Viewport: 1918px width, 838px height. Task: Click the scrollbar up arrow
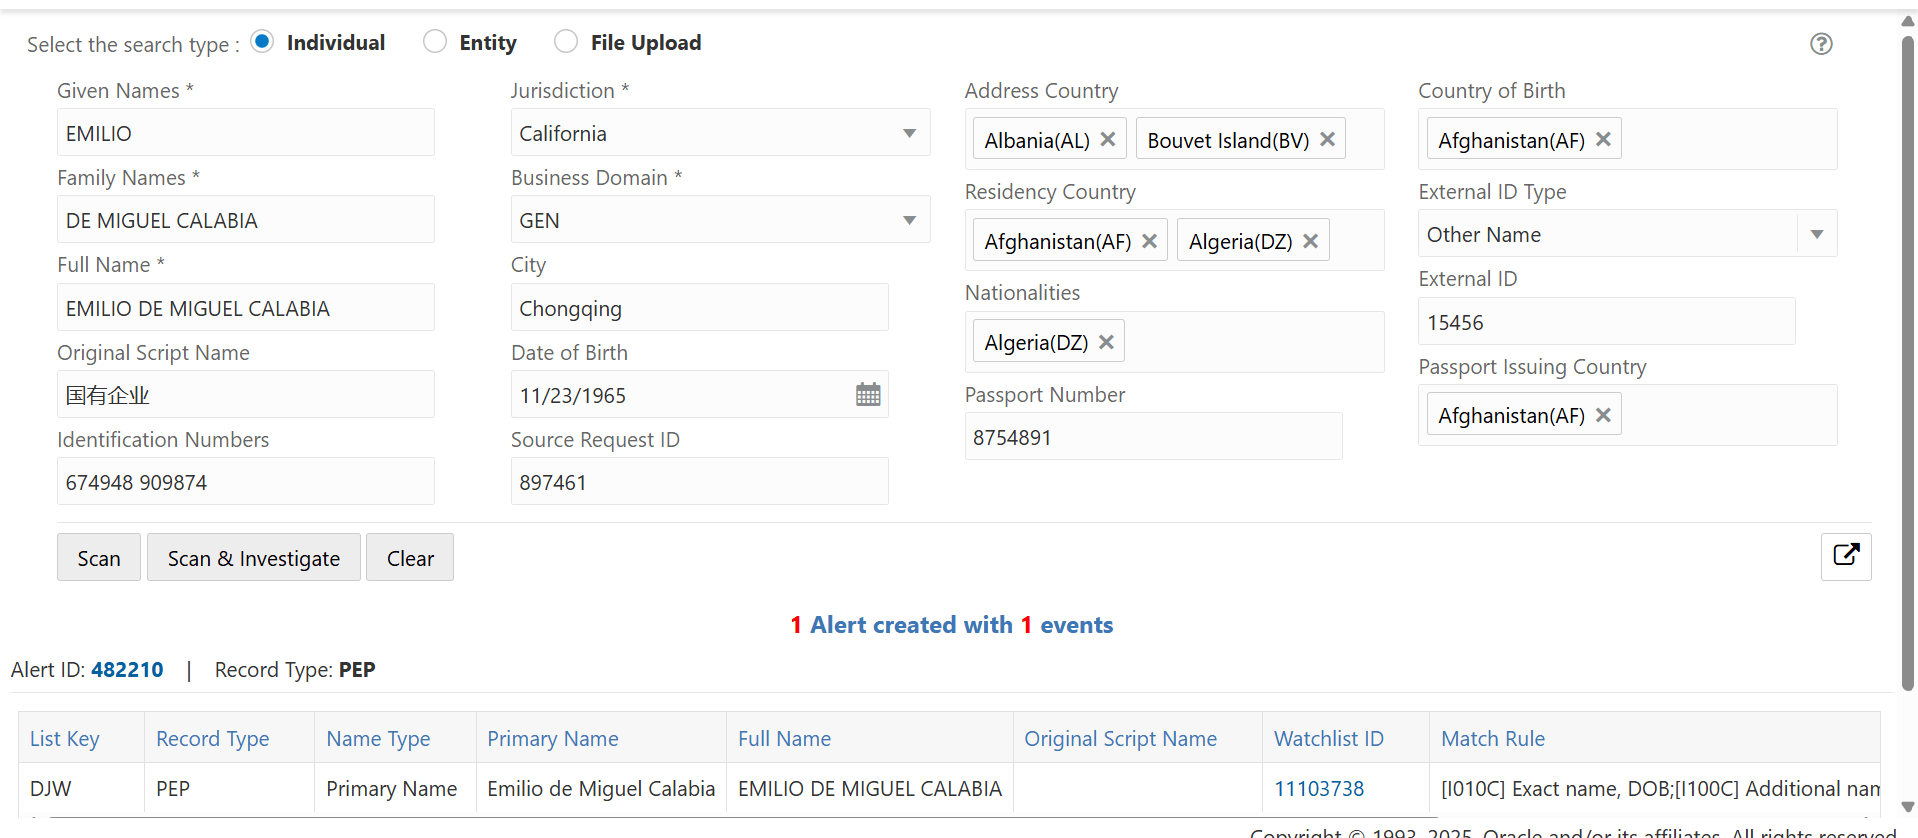[1908, 20]
